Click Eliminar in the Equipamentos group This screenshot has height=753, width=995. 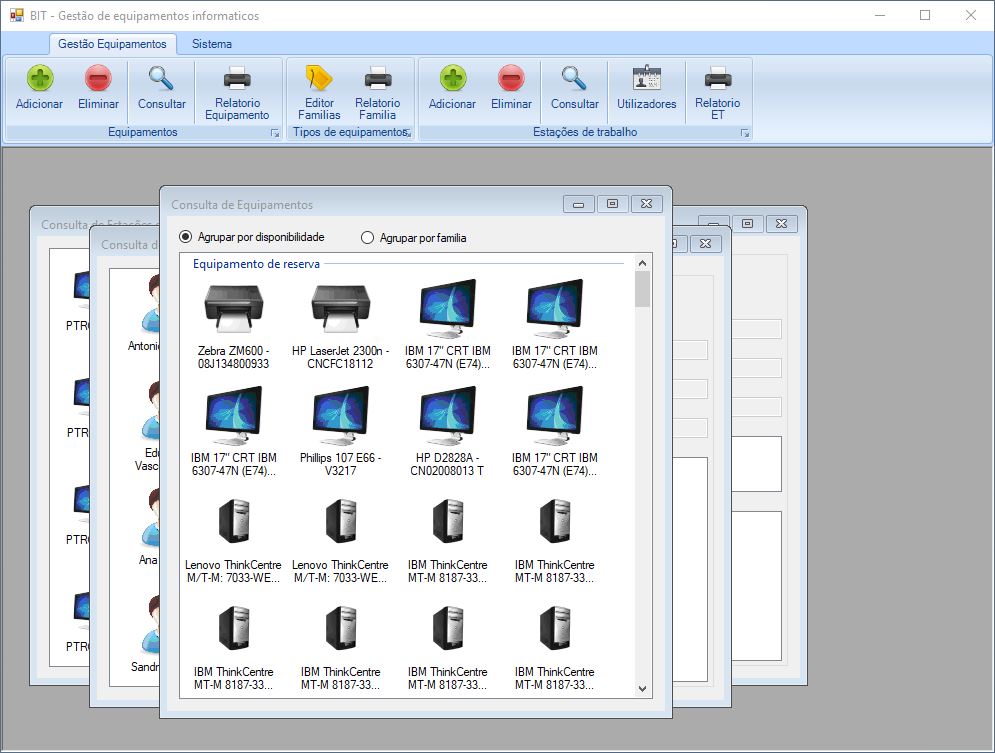click(98, 88)
